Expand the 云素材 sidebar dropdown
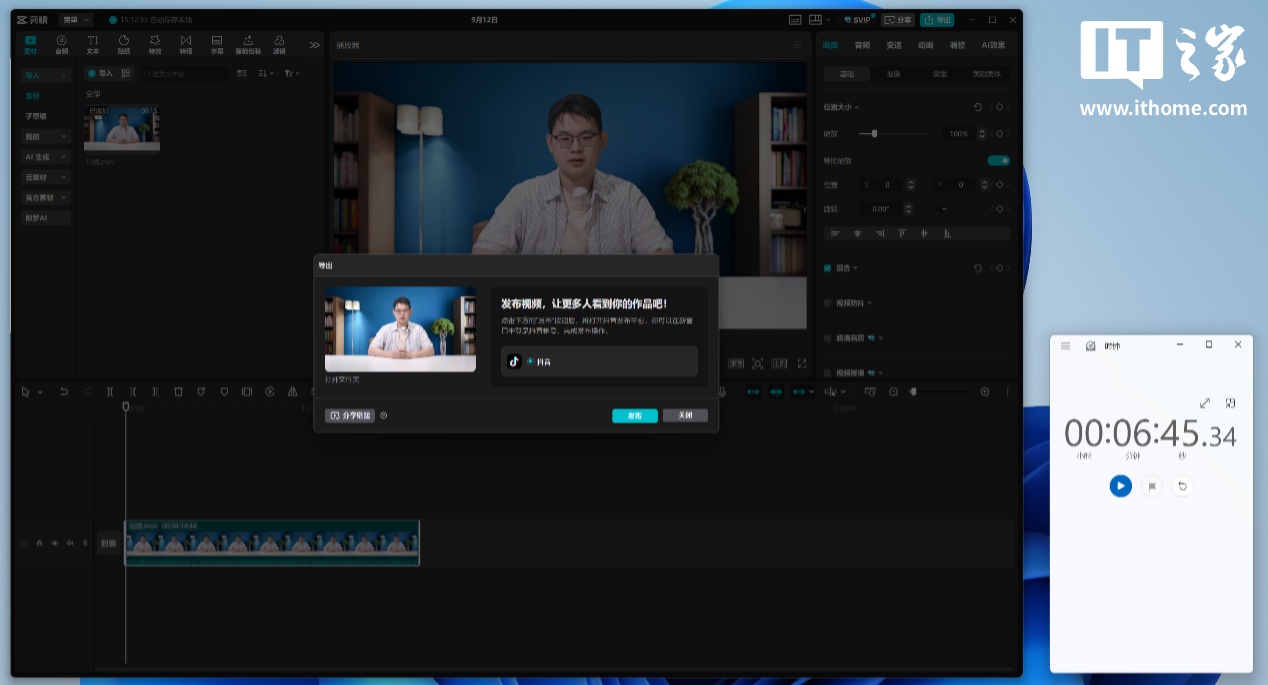 point(46,177)
